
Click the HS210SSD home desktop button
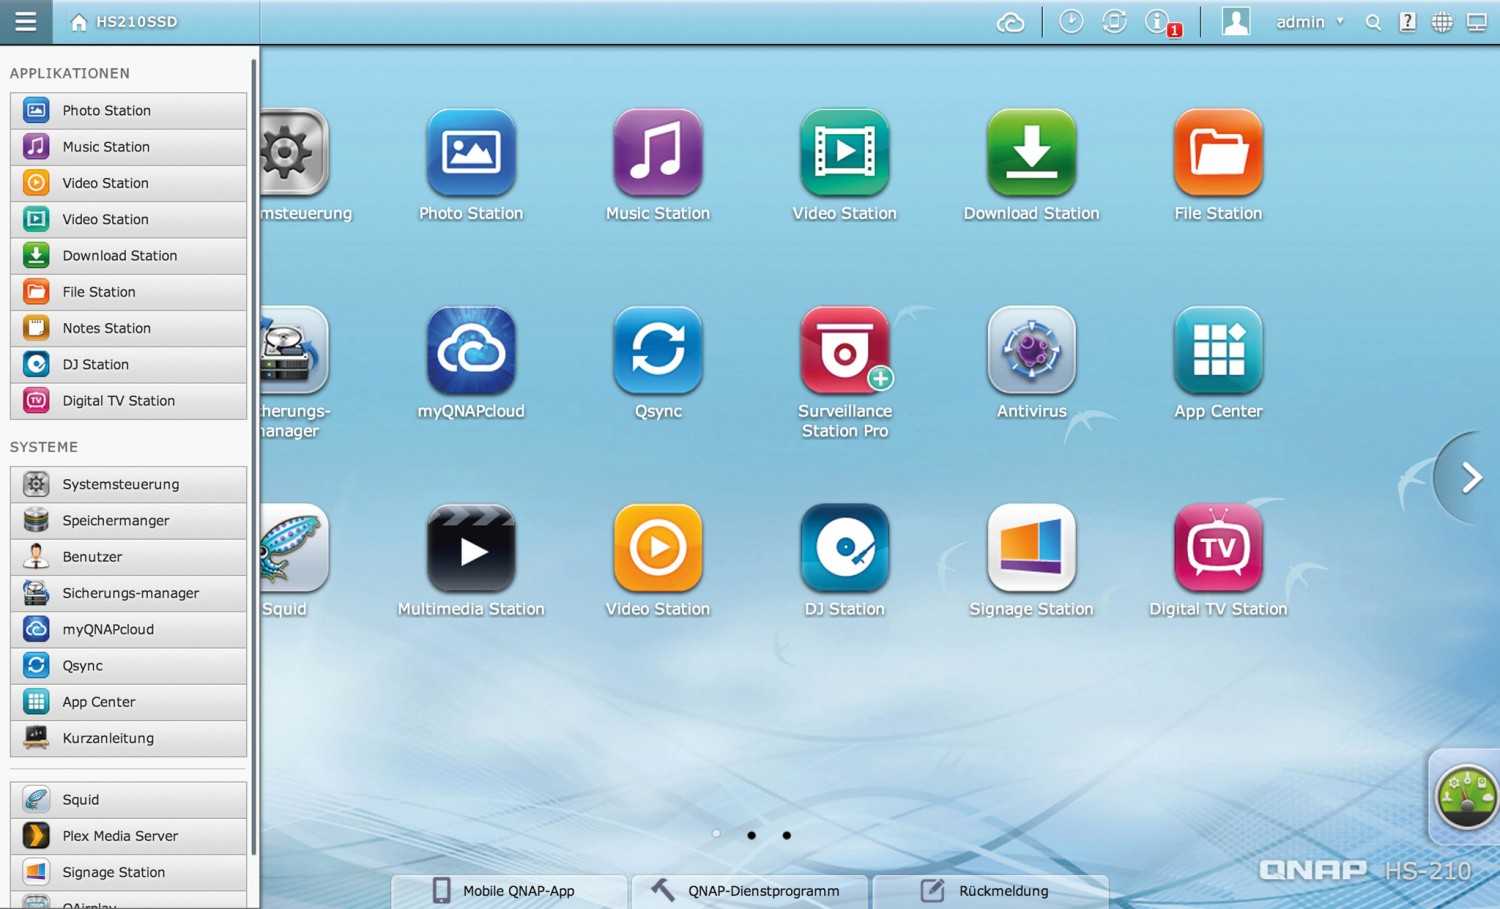tap(123, 22)
